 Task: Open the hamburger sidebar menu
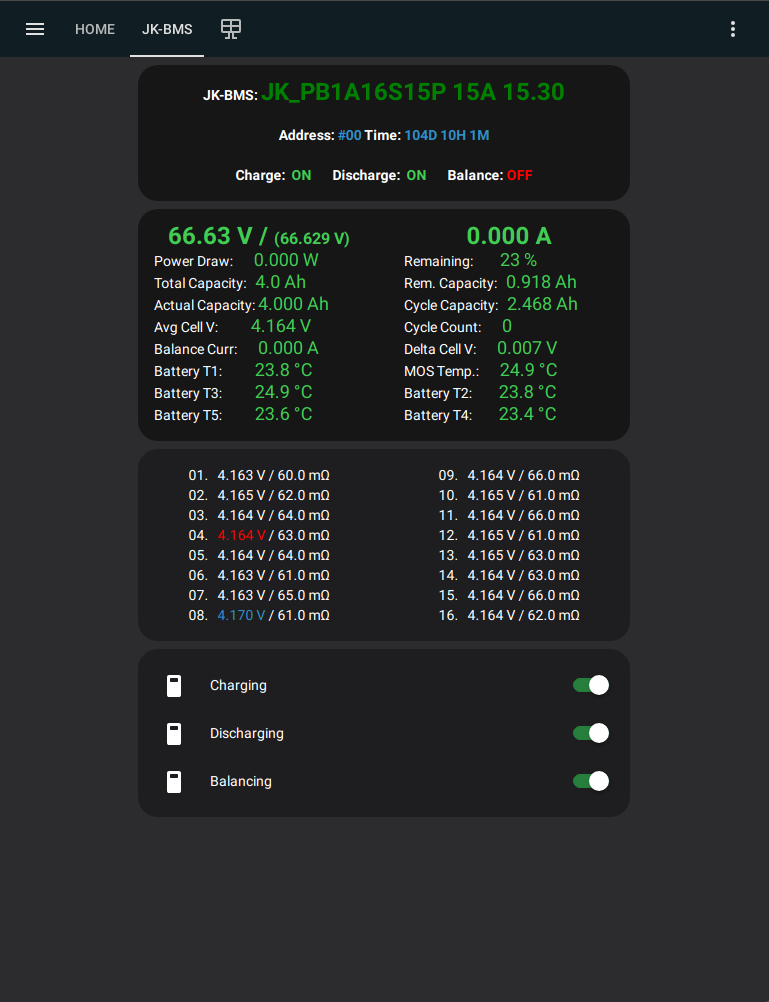click(x=35, y=29)
